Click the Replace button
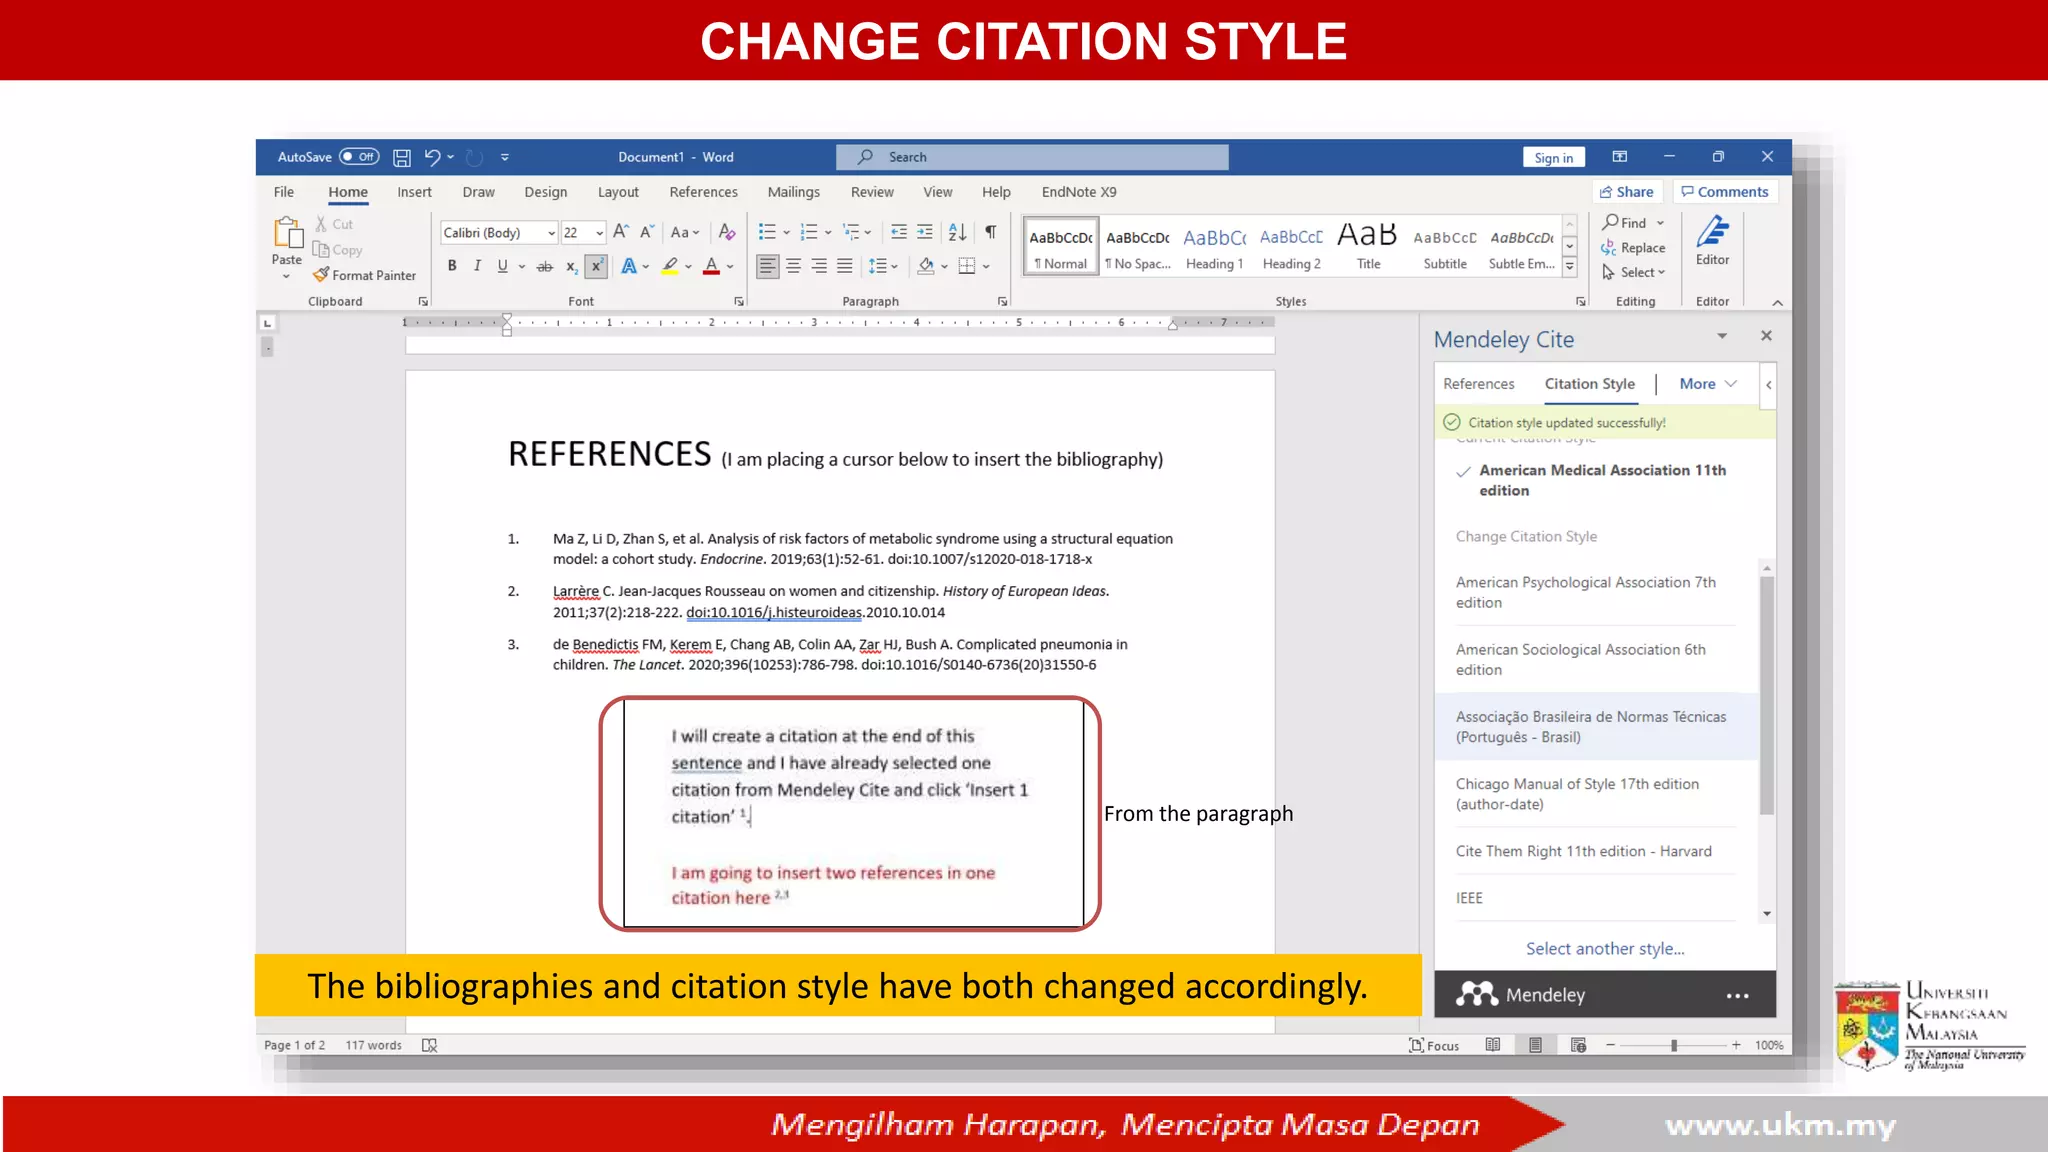 pos(1633,248)
